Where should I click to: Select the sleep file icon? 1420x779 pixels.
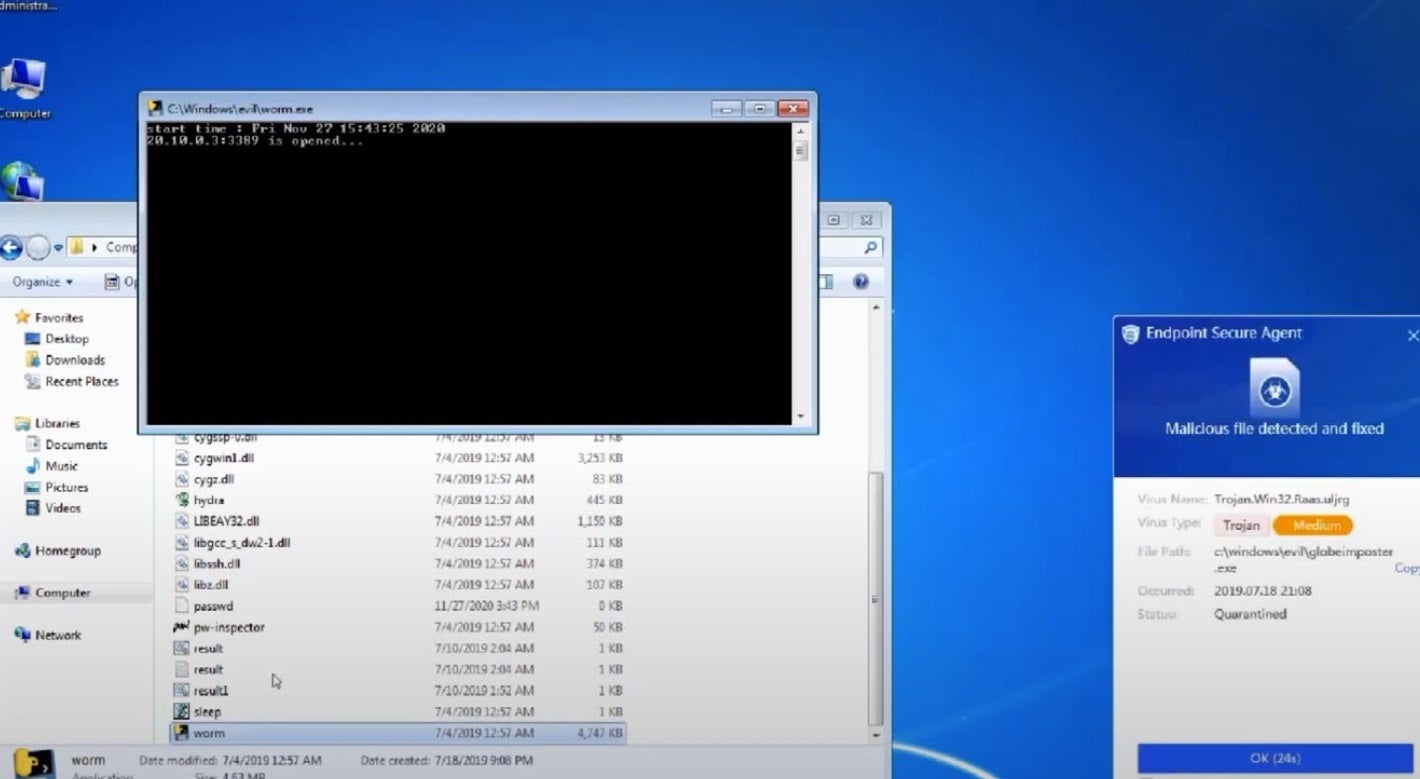[181, 711]
